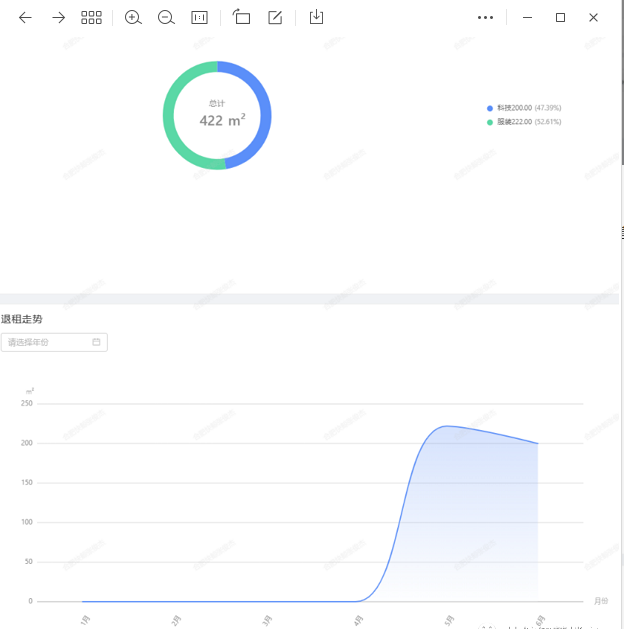
Task: Open the three-dots more options menu
Action: pos(486,17)
